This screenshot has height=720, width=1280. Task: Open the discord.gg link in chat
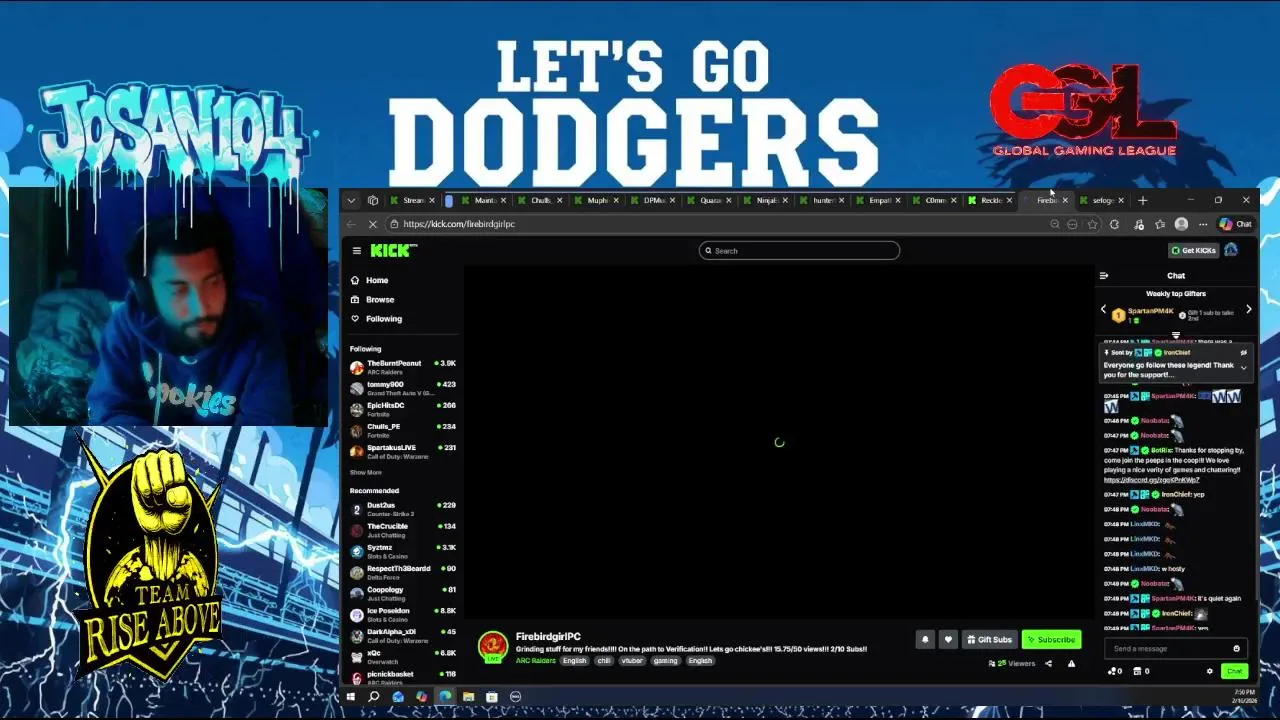[1151, 480]
